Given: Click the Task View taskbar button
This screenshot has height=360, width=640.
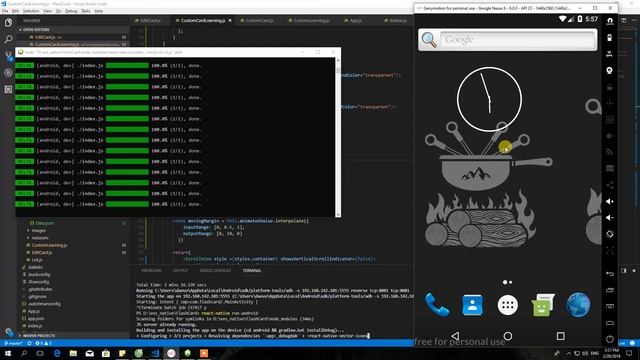Looking at the screenshot, I should click(x=40, y=353).
